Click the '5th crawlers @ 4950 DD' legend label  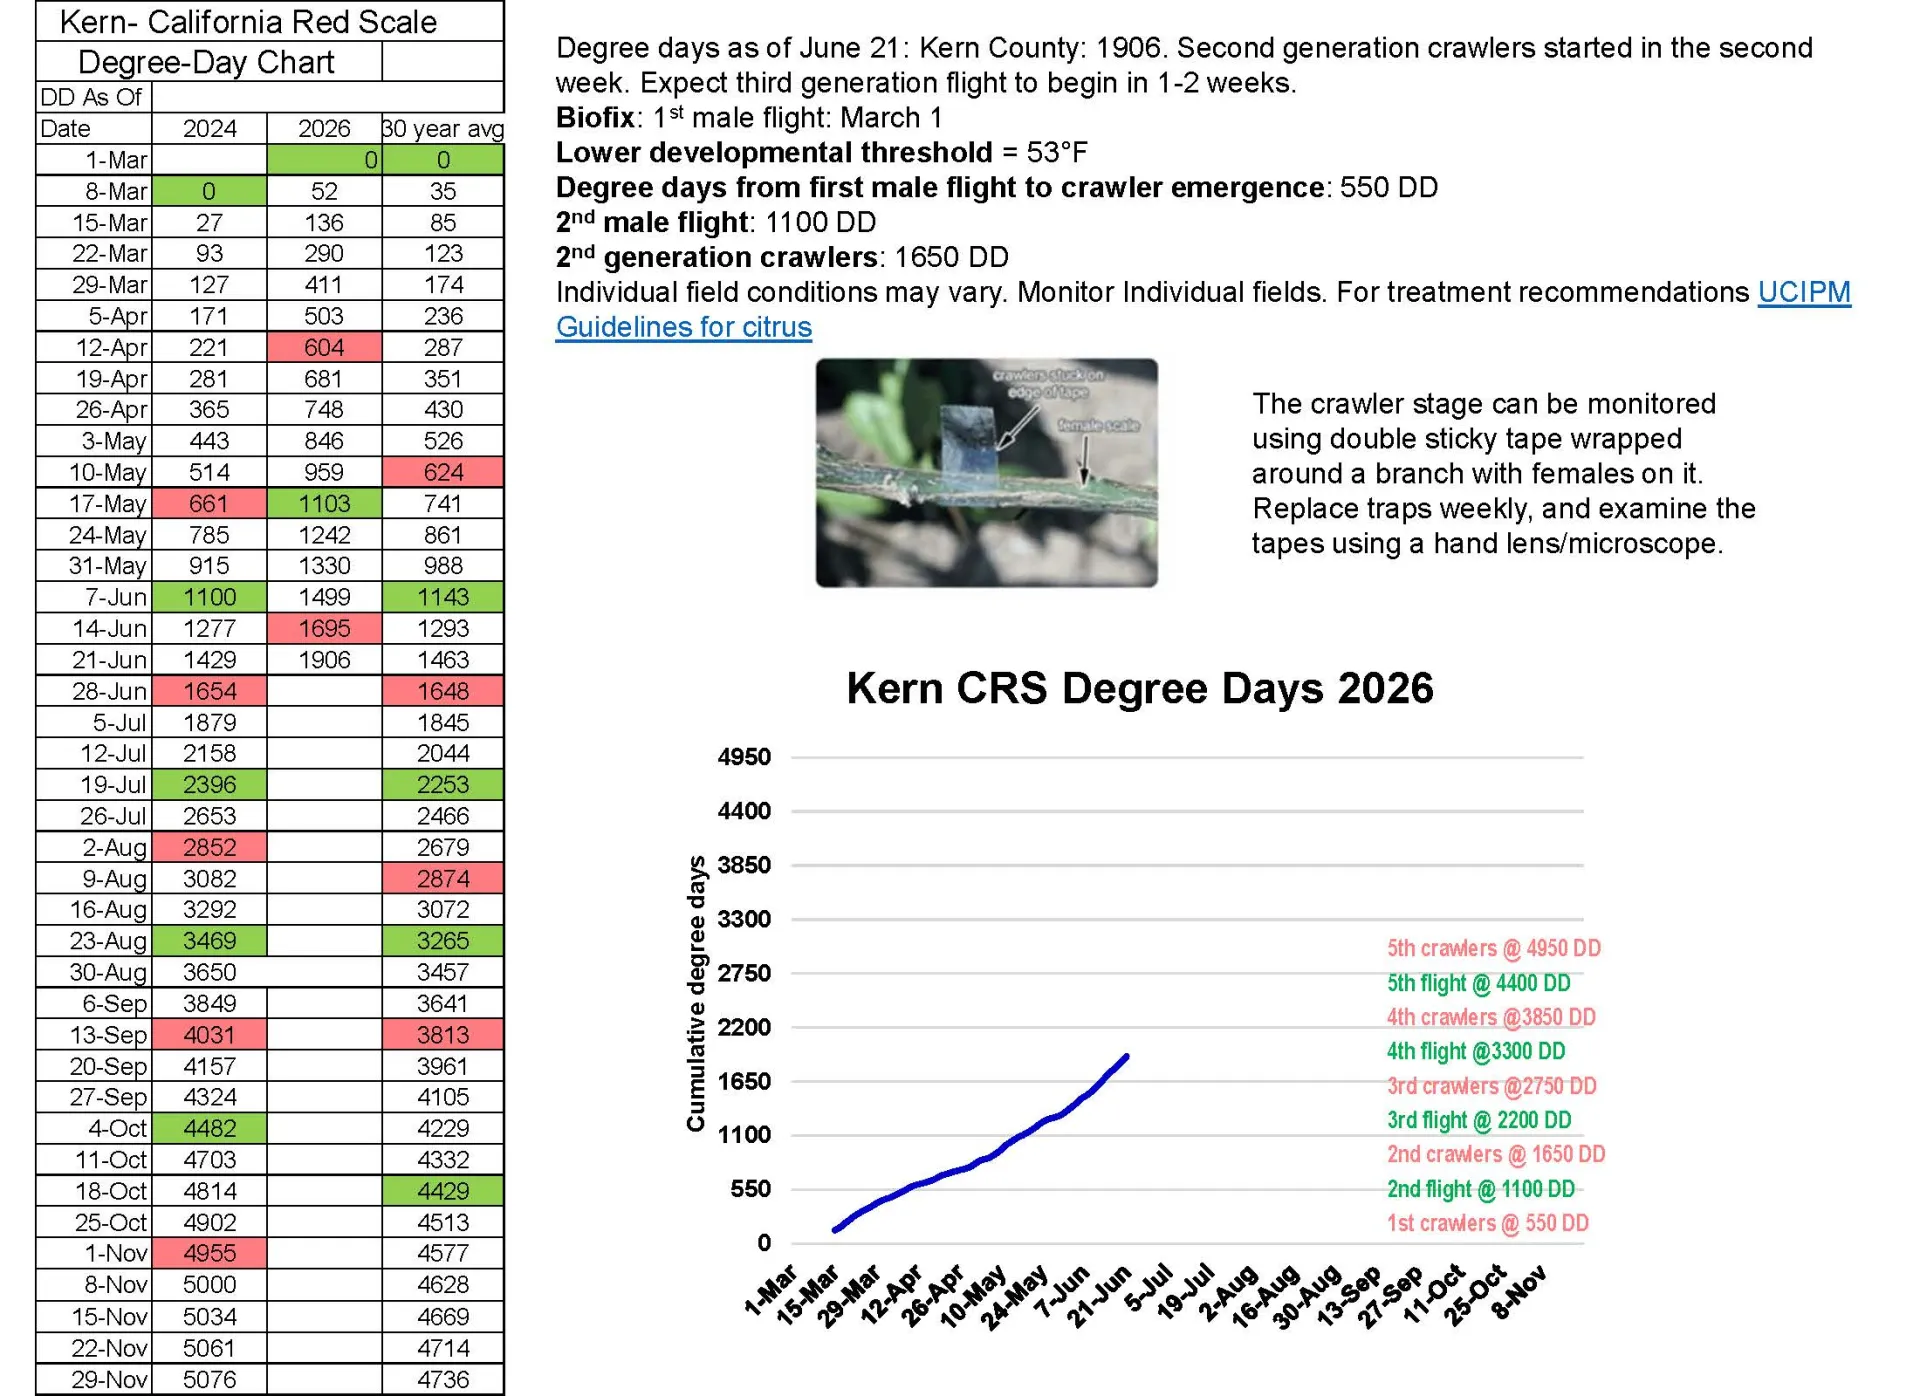(1493, 948)
